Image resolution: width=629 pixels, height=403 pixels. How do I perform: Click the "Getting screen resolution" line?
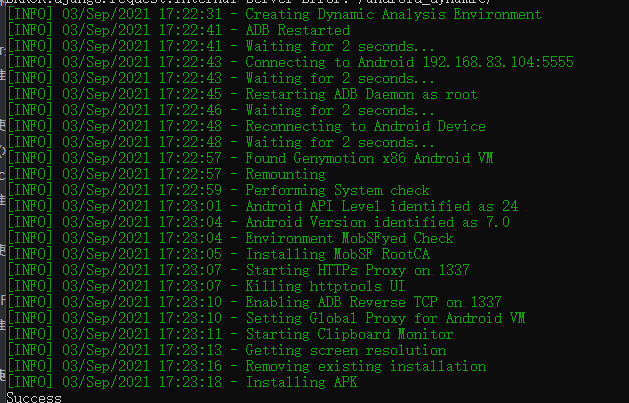pos(345,351)
